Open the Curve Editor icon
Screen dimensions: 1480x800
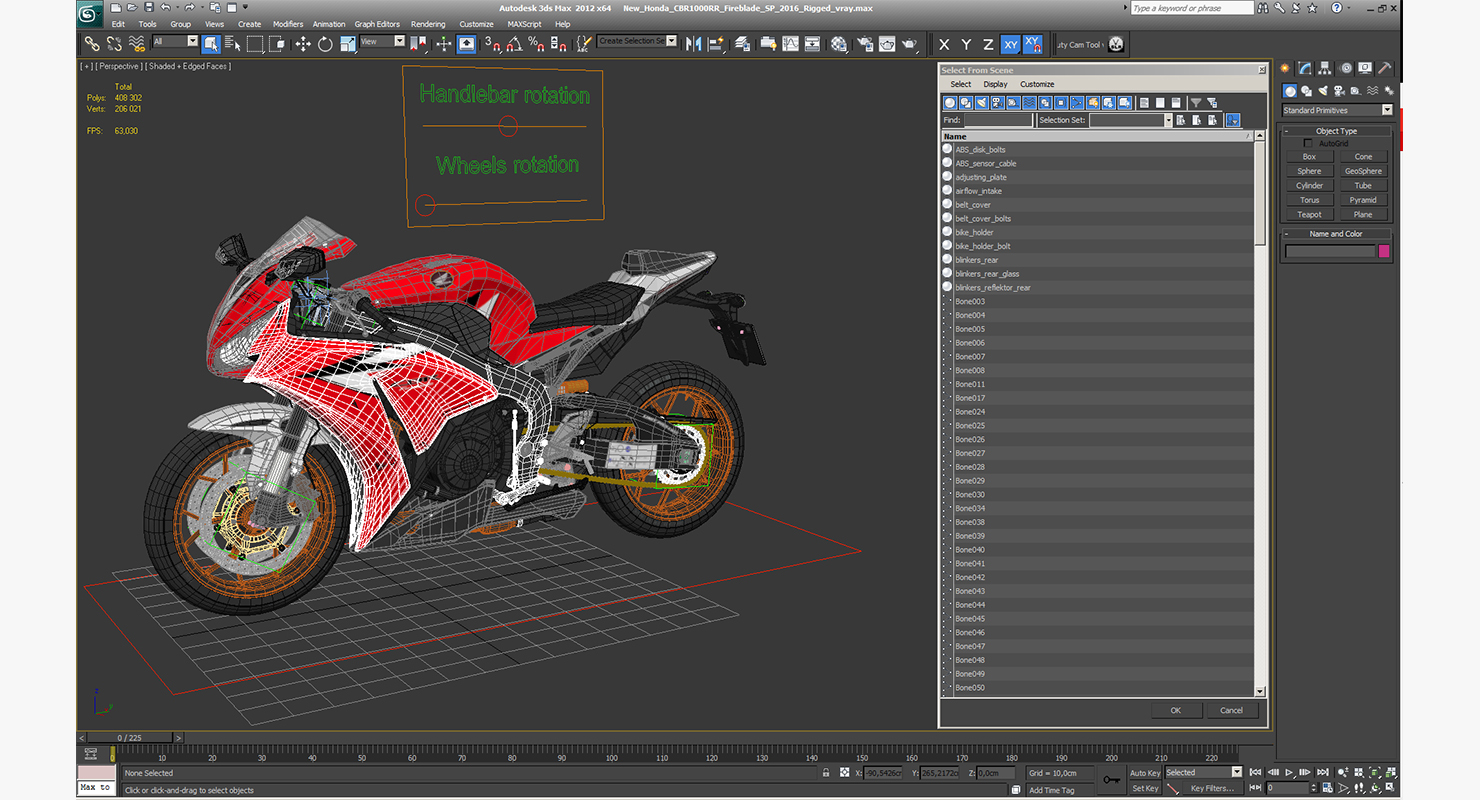pyautogui.click(x=790, y=44)
